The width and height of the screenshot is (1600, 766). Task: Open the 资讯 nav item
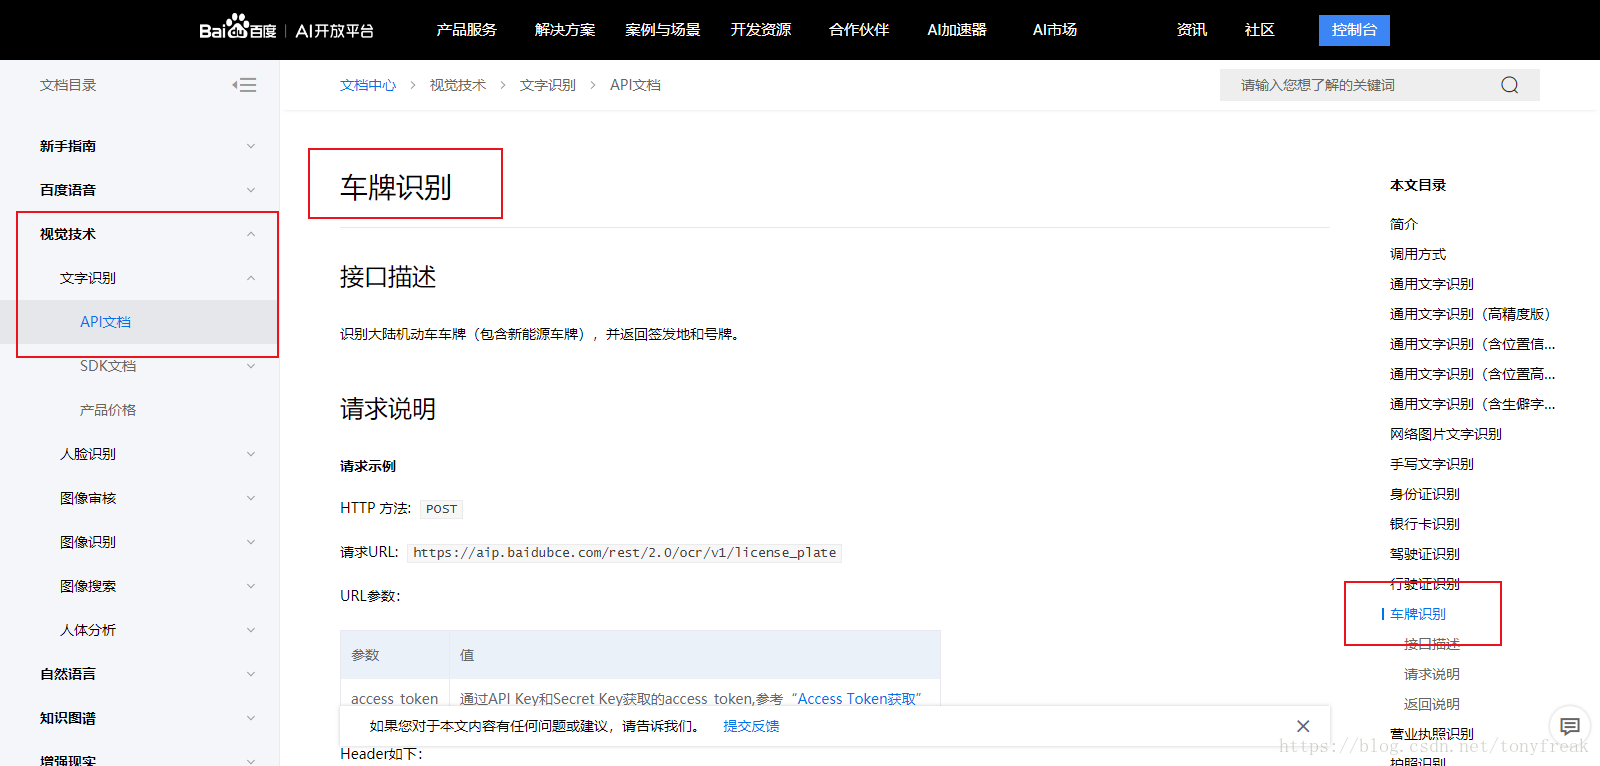pos(1192,30)
